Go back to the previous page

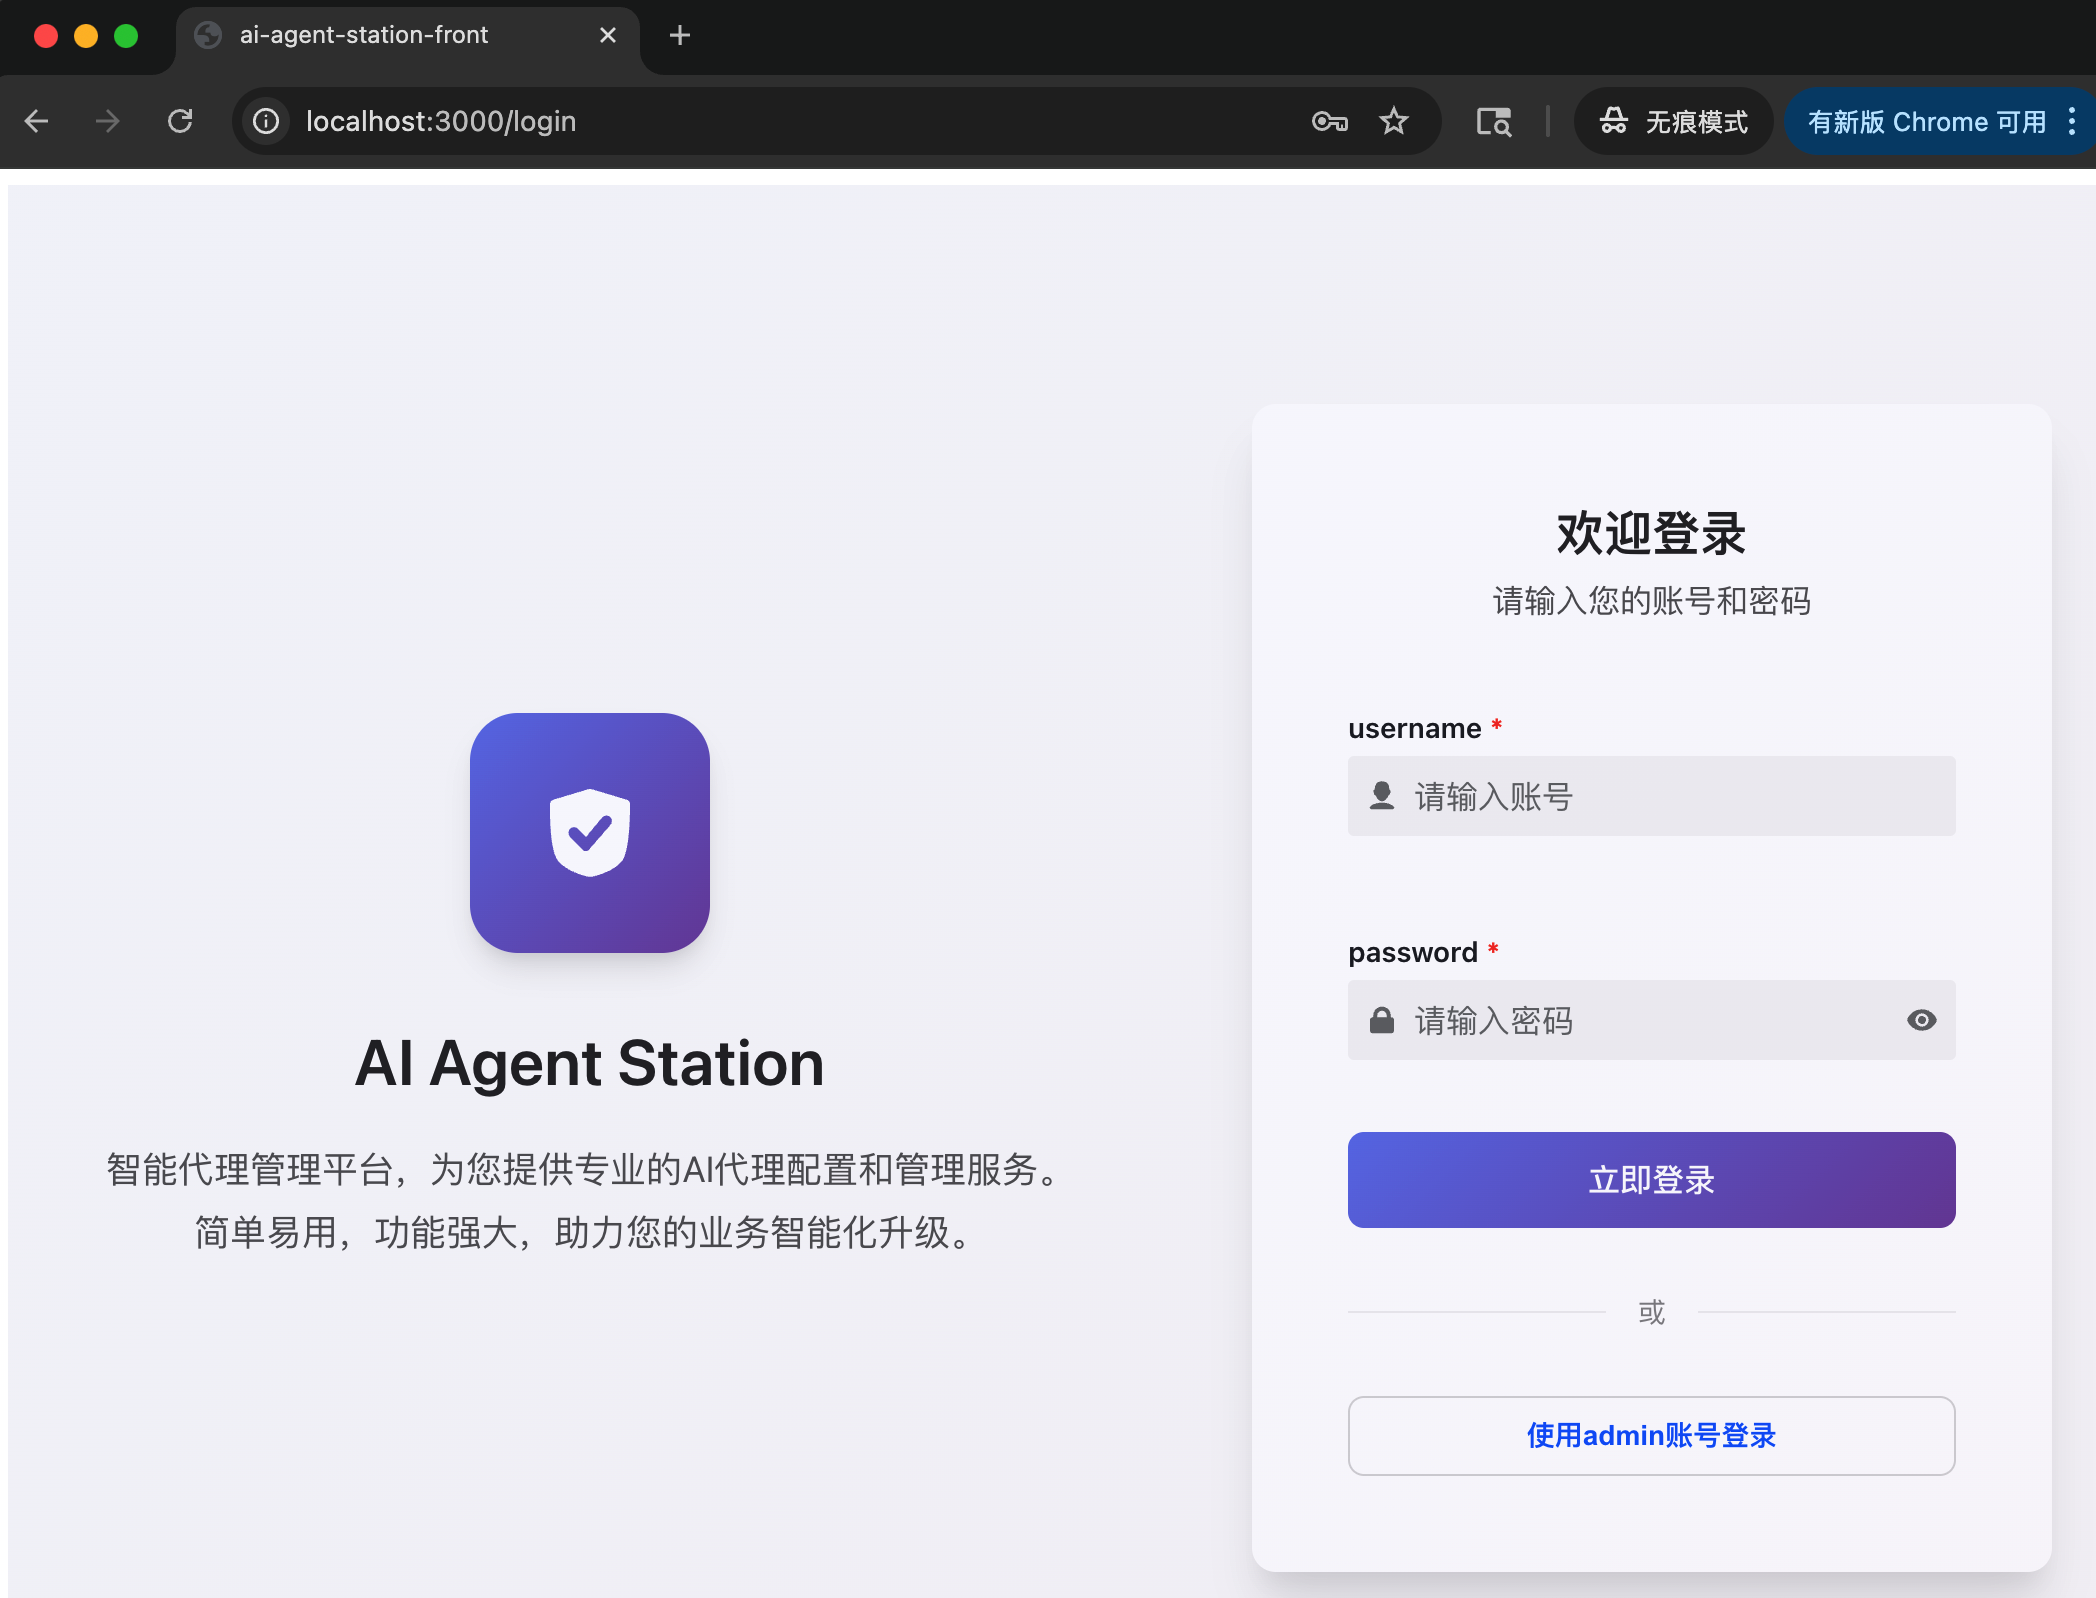(37, 122)
